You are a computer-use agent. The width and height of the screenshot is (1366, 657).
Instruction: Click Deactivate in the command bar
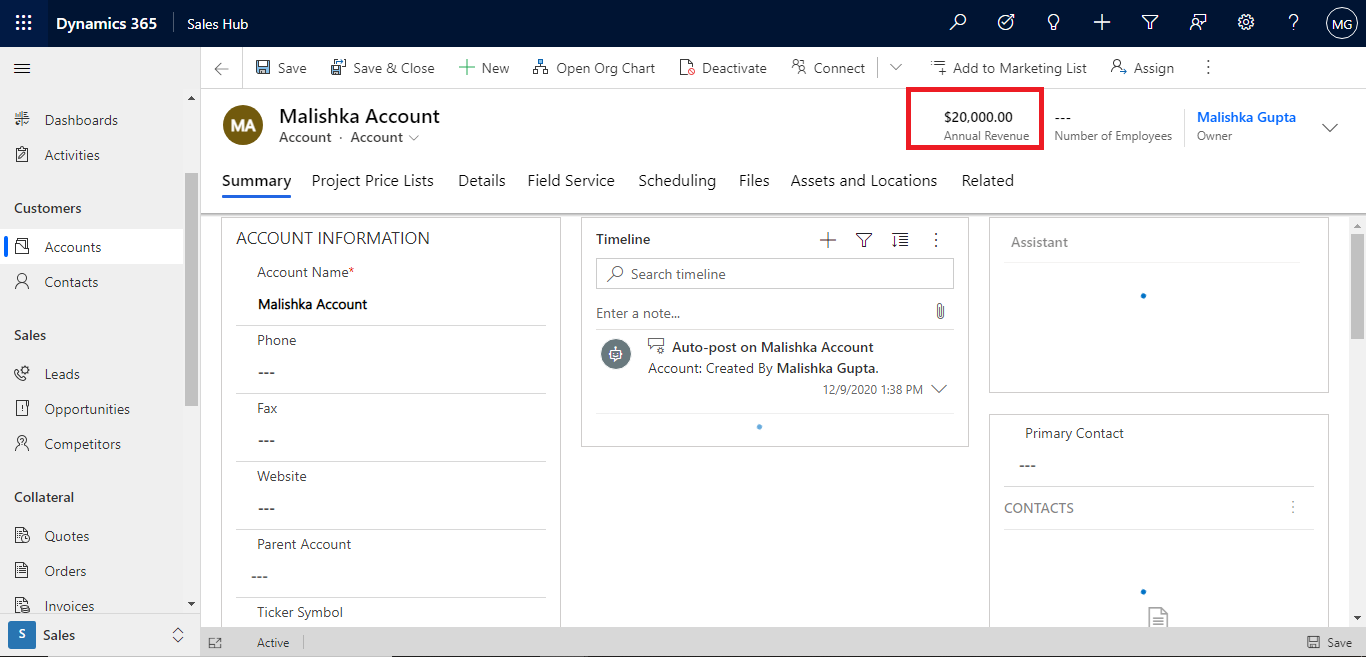[722, 67]
